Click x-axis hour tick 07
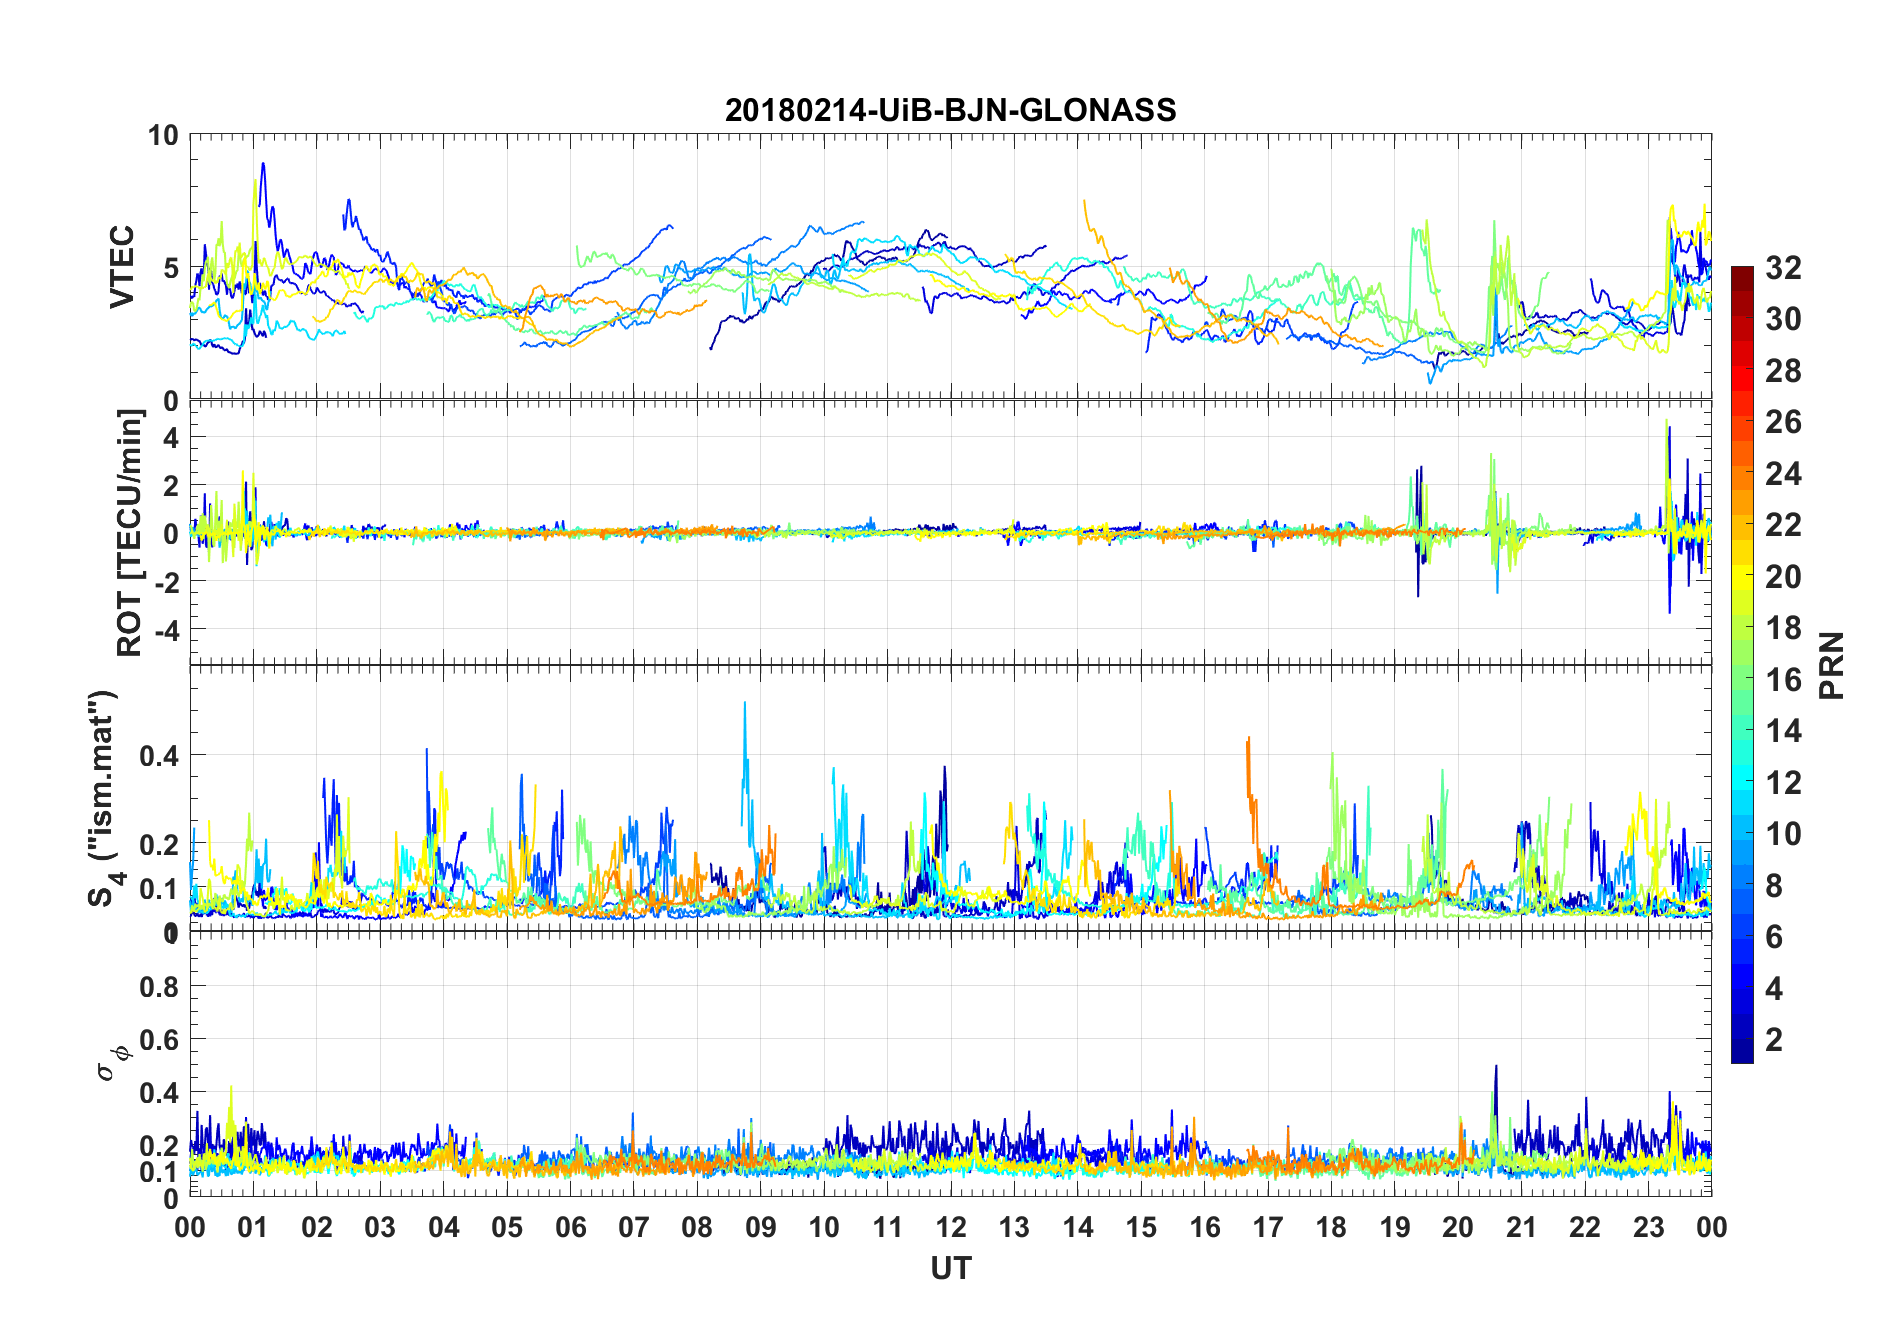 click(634, 1227)
